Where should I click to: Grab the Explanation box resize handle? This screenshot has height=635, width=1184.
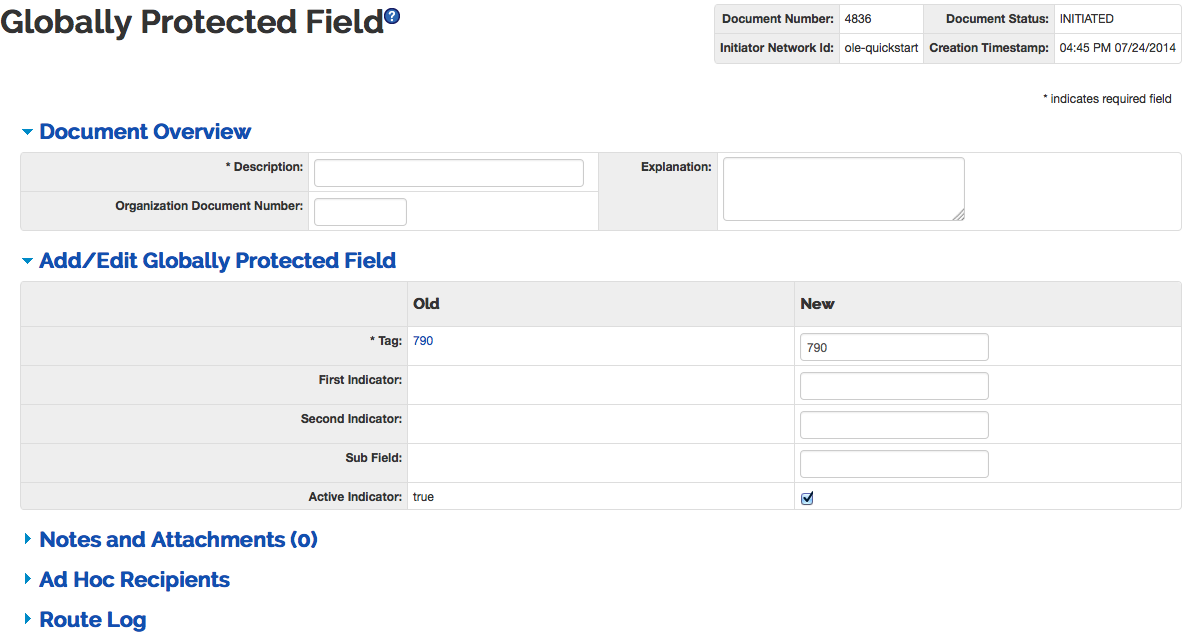[x=959, y=214]
